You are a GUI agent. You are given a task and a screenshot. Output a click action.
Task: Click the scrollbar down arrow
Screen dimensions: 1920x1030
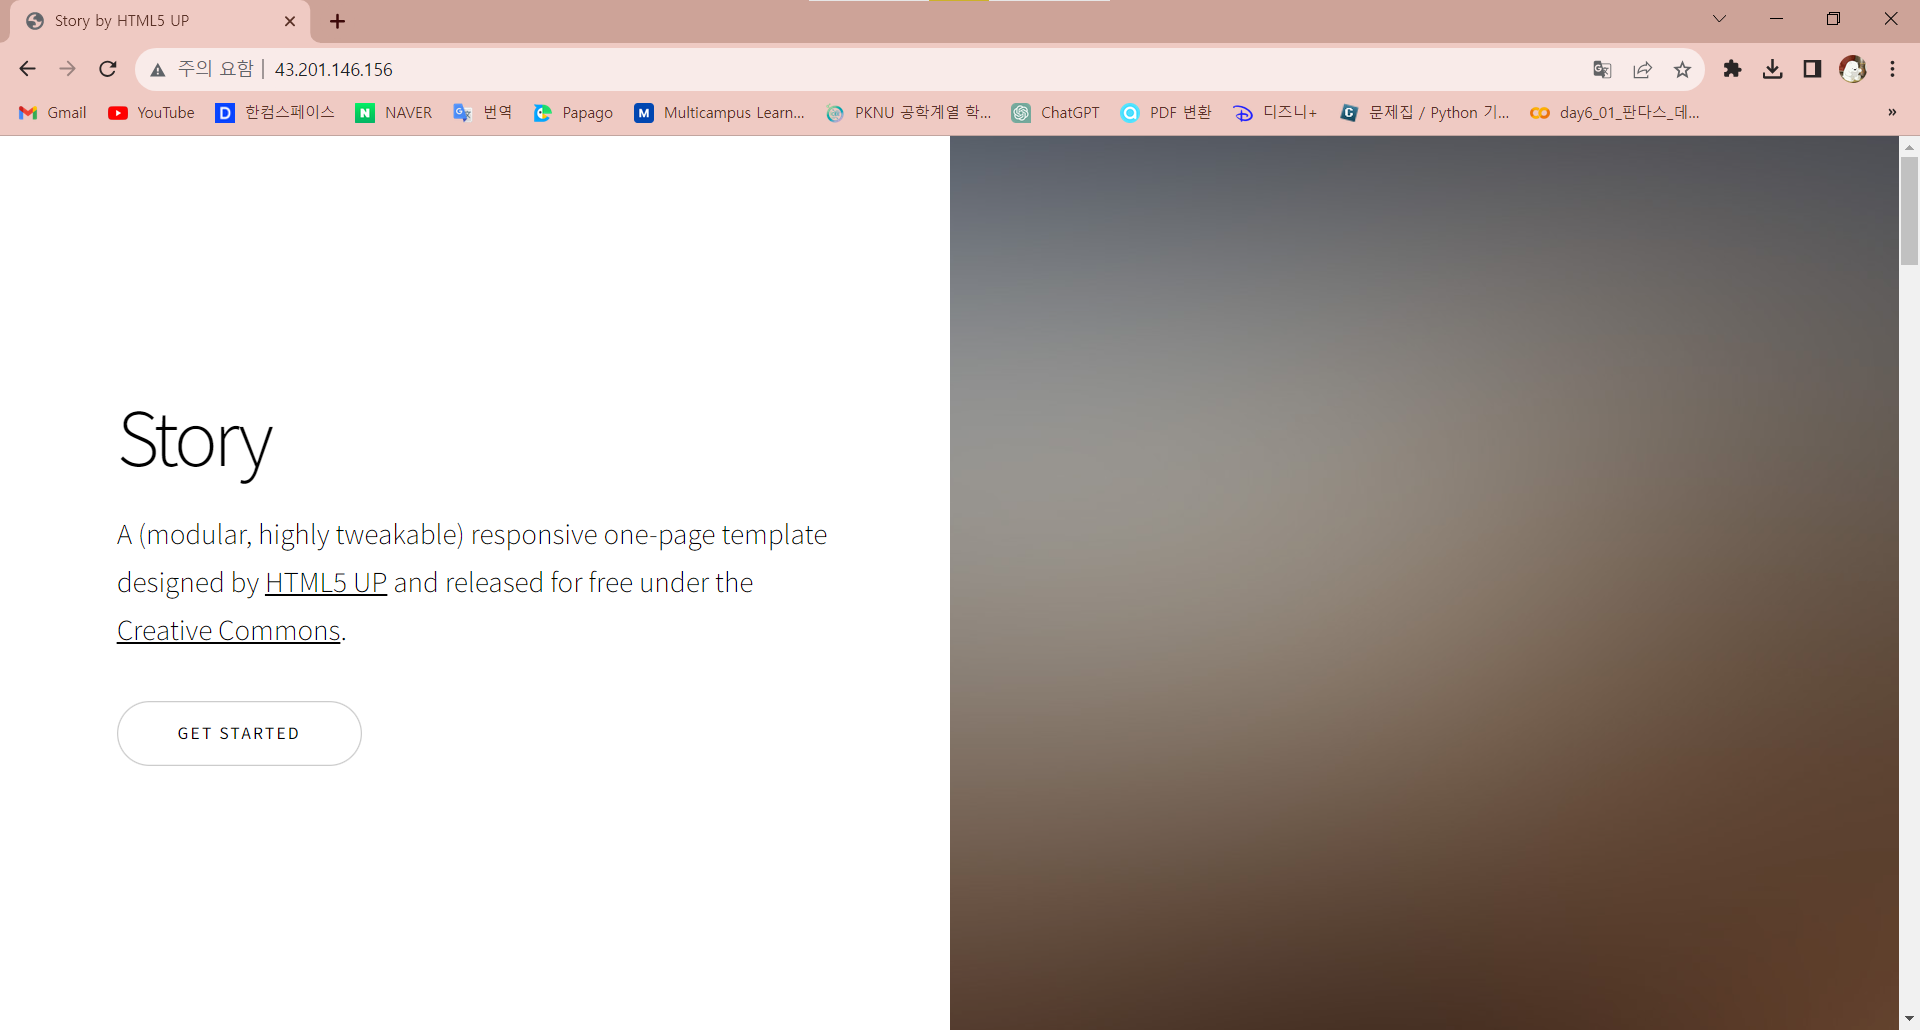[1909, 1019]
